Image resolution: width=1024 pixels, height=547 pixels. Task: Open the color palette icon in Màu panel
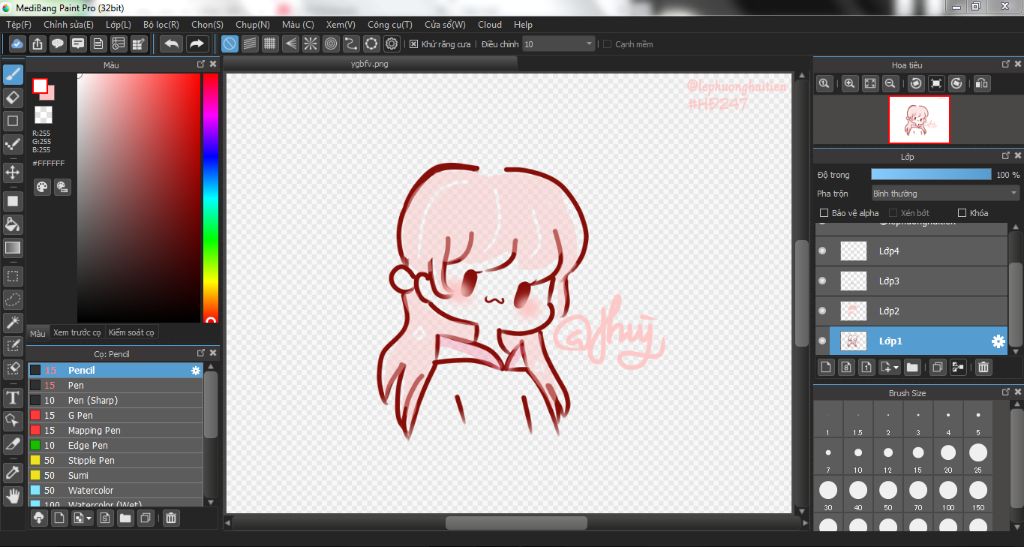[42, 187]
